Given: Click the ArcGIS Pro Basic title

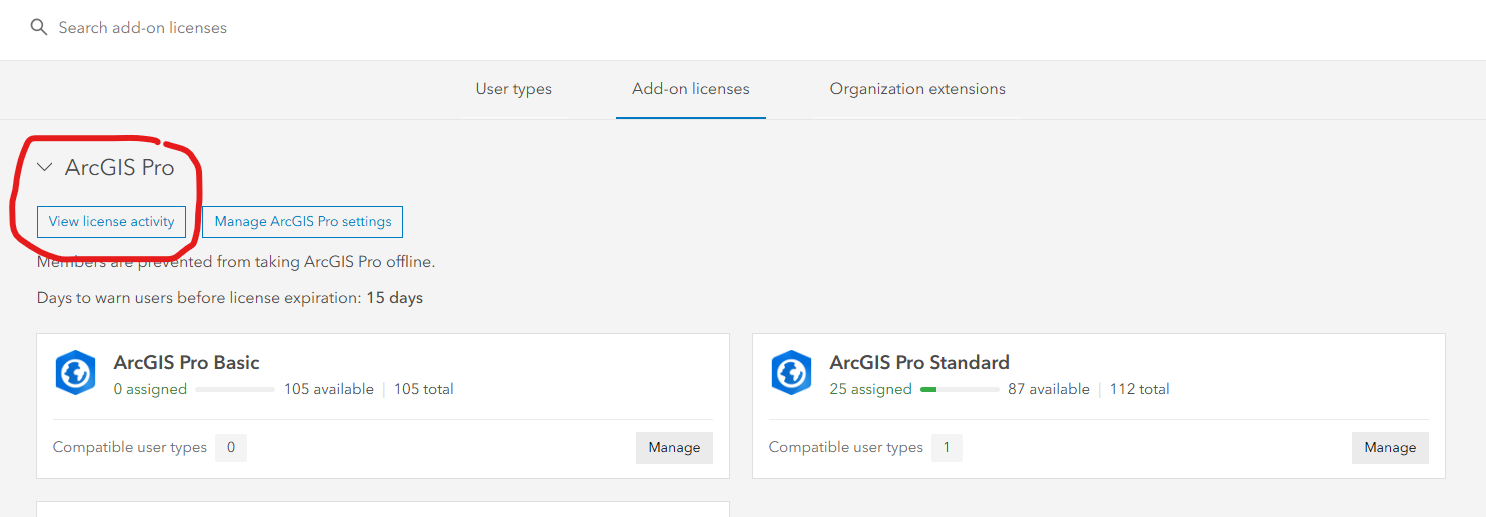Looking at the screenshot, I should pyautogui.click(x=187, y=362).
